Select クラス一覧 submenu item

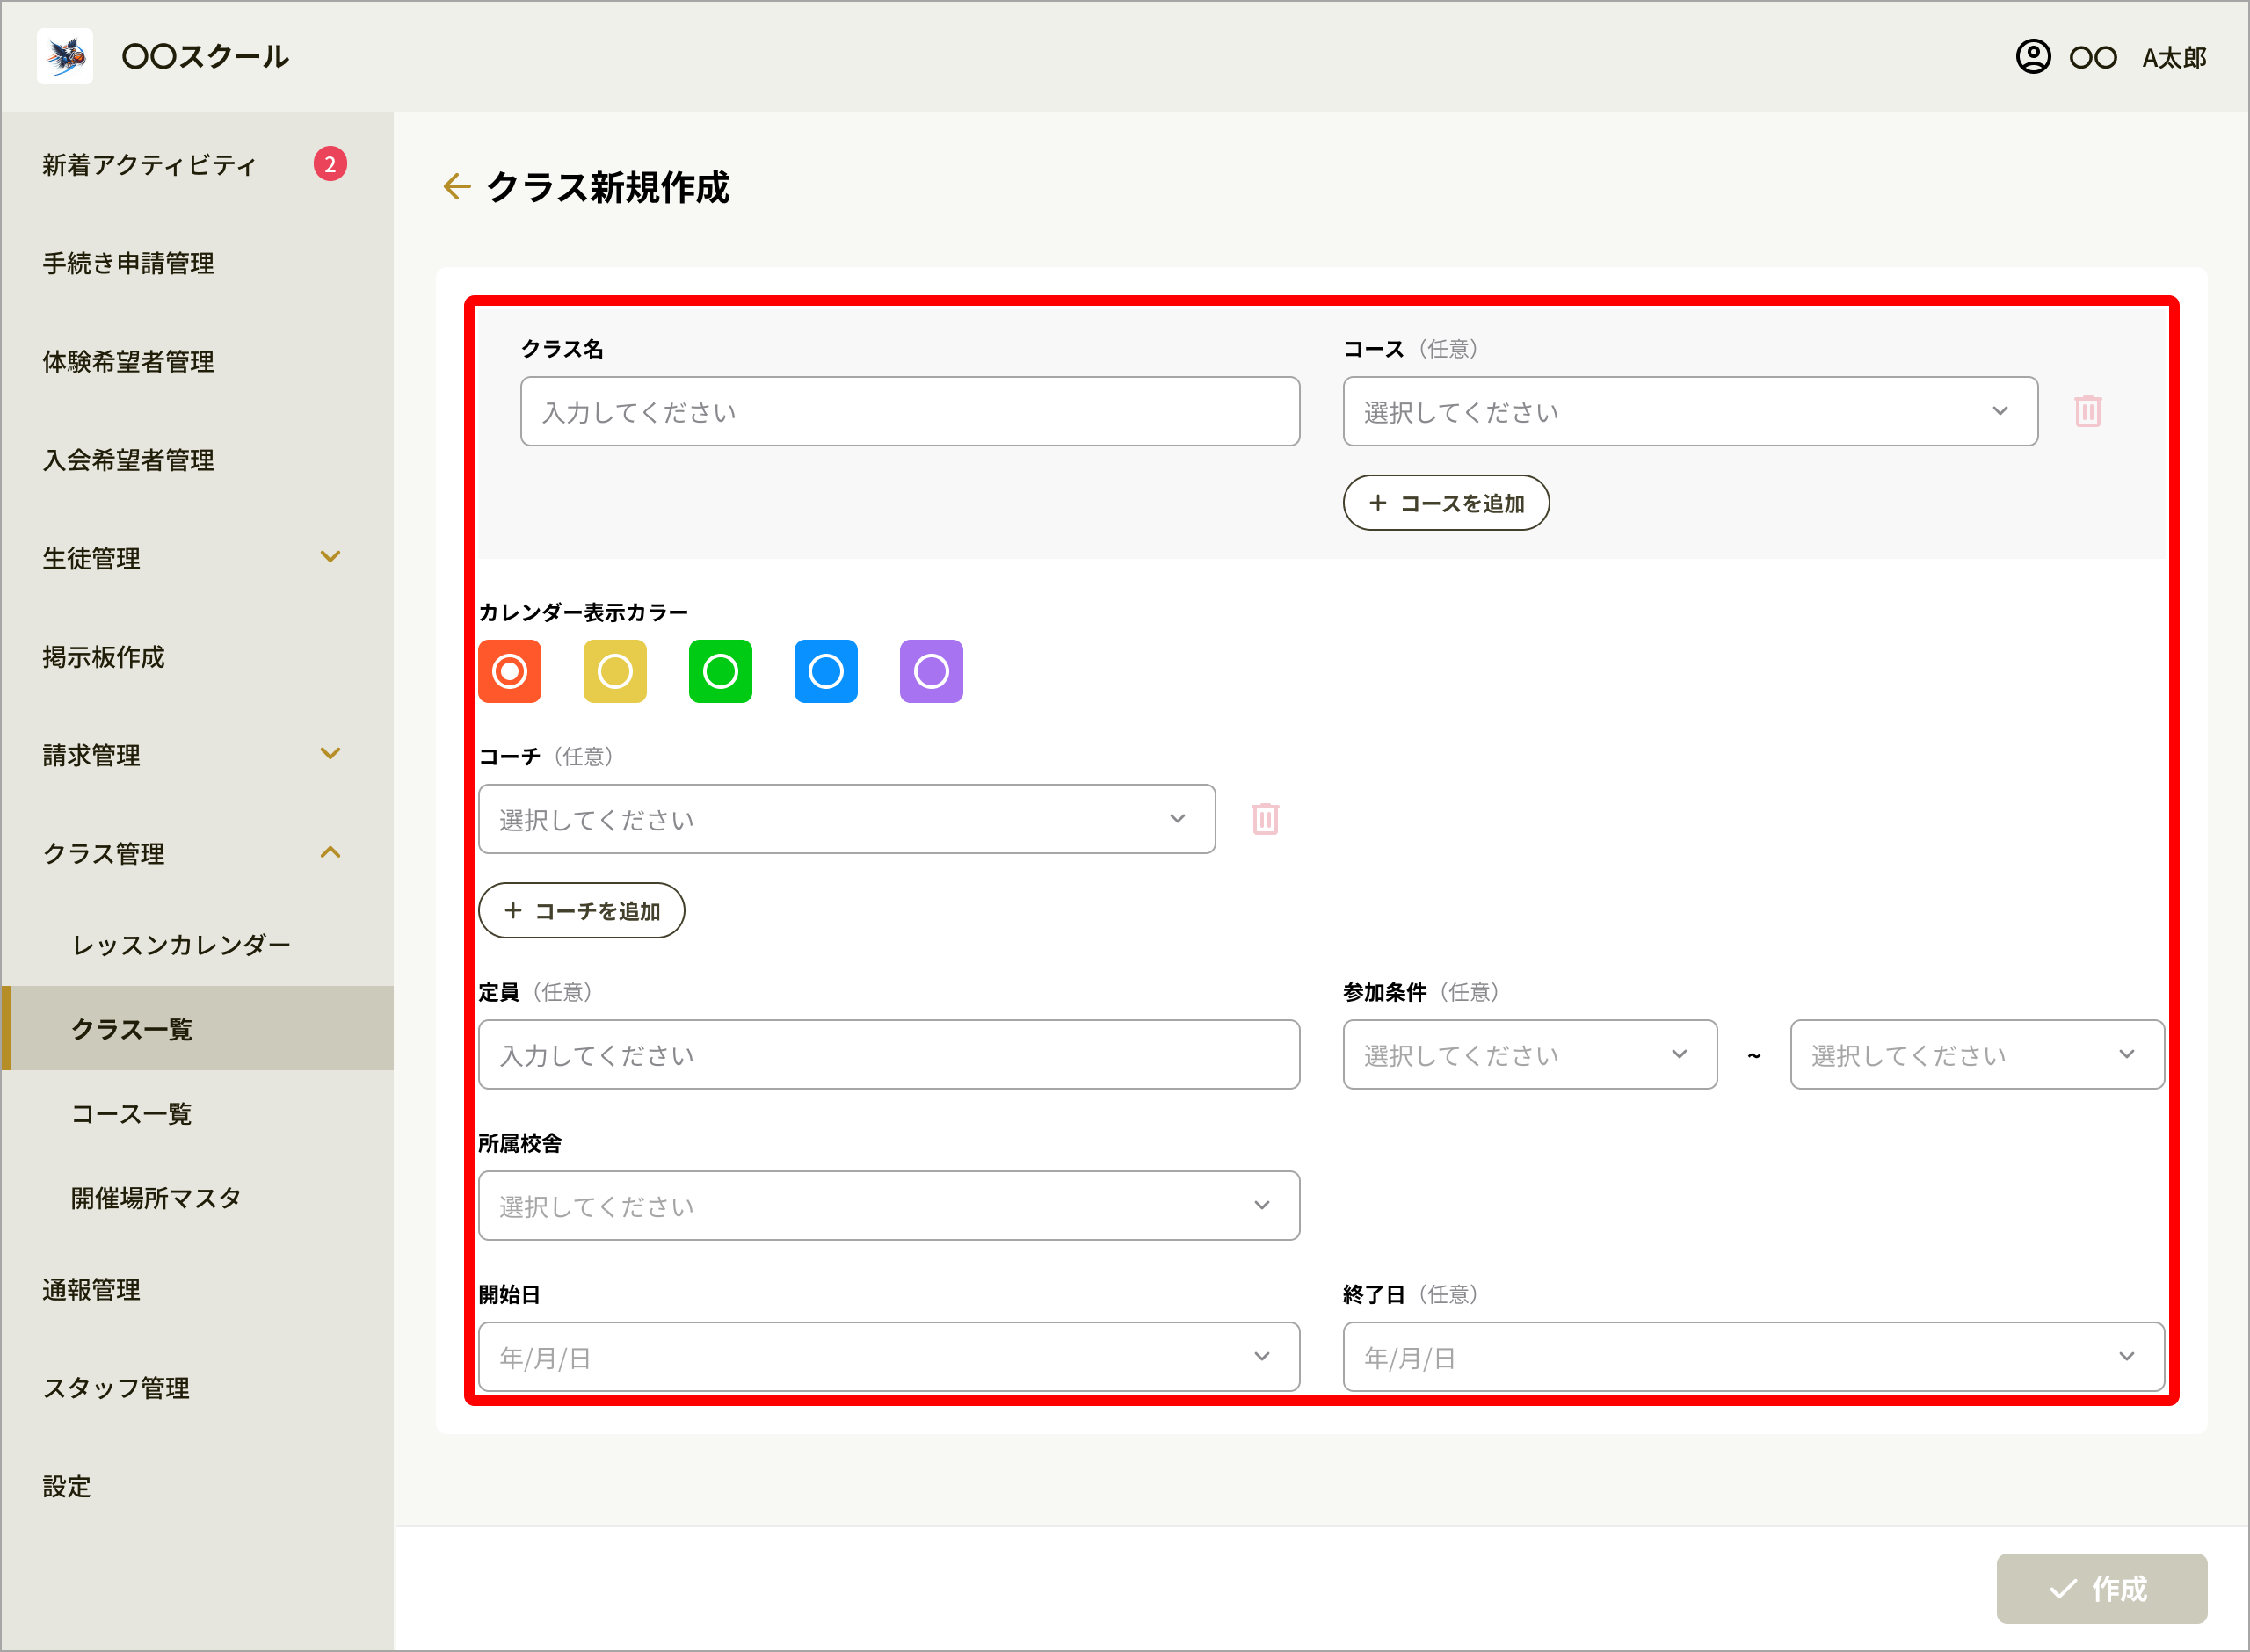click(197, 1029)
